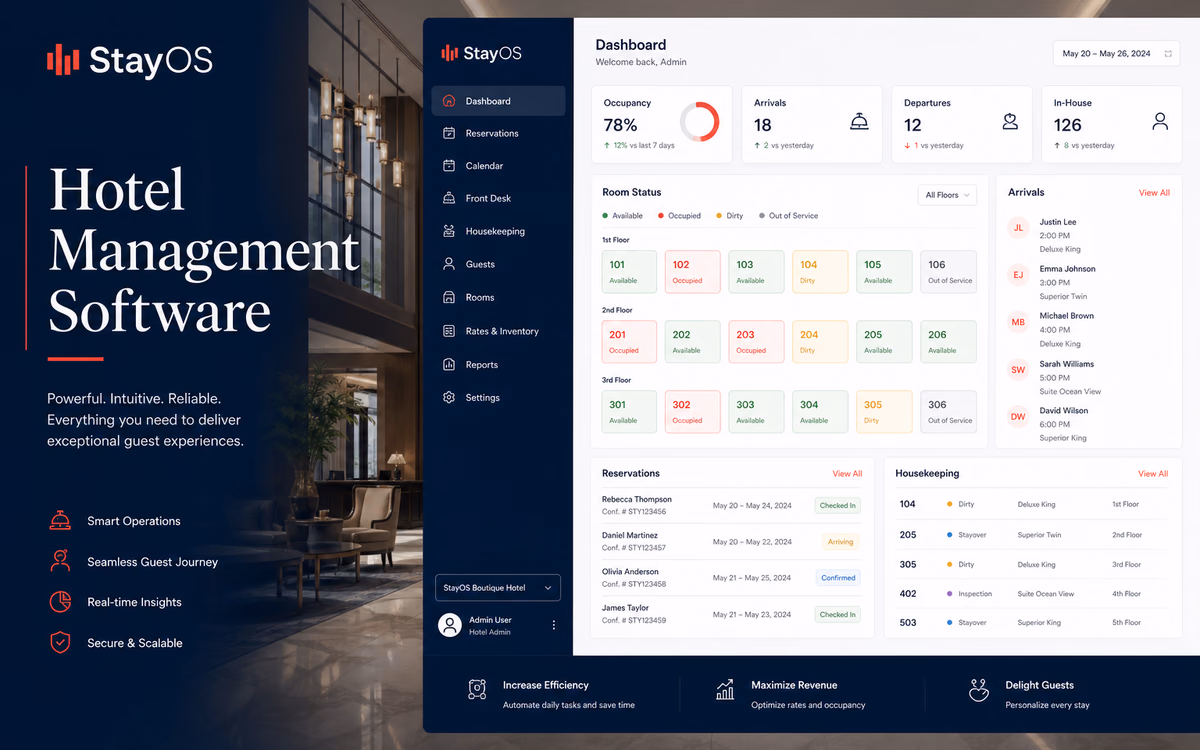
Task: Click Olivia Anderson's Confirmed badge
Action: point(838,578)
